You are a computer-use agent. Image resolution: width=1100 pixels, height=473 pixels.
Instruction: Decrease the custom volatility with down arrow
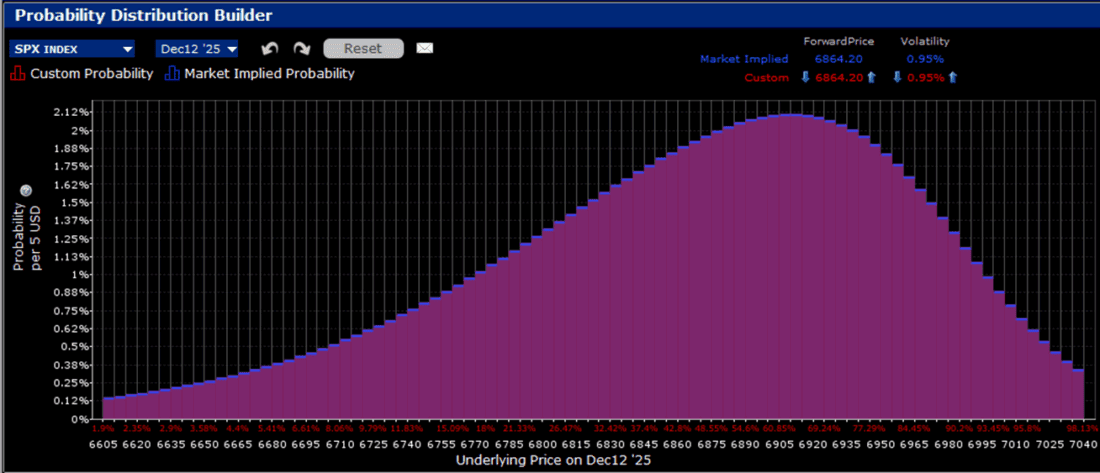pyautogui.click(x=897, y=78)
